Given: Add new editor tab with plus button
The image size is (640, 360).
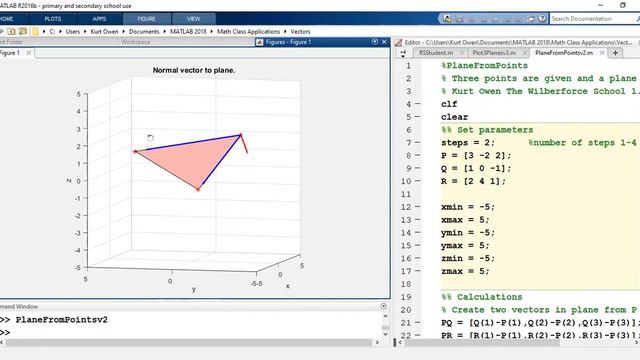Looking at the screenshot, I should (616, 53).
